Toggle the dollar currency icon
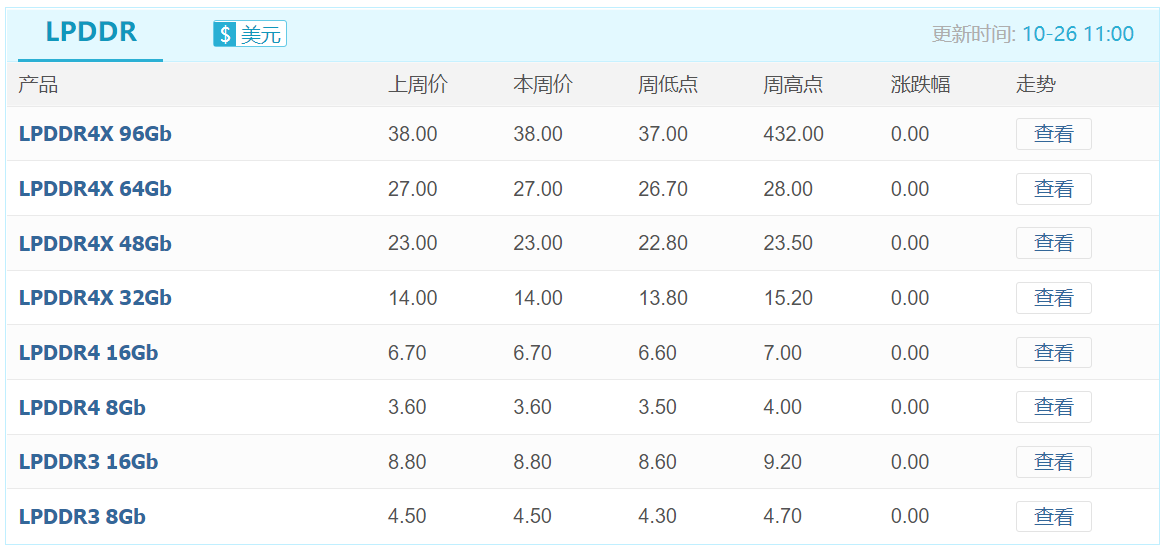This screenshot has height=551, width=1170. pos(225,34)
